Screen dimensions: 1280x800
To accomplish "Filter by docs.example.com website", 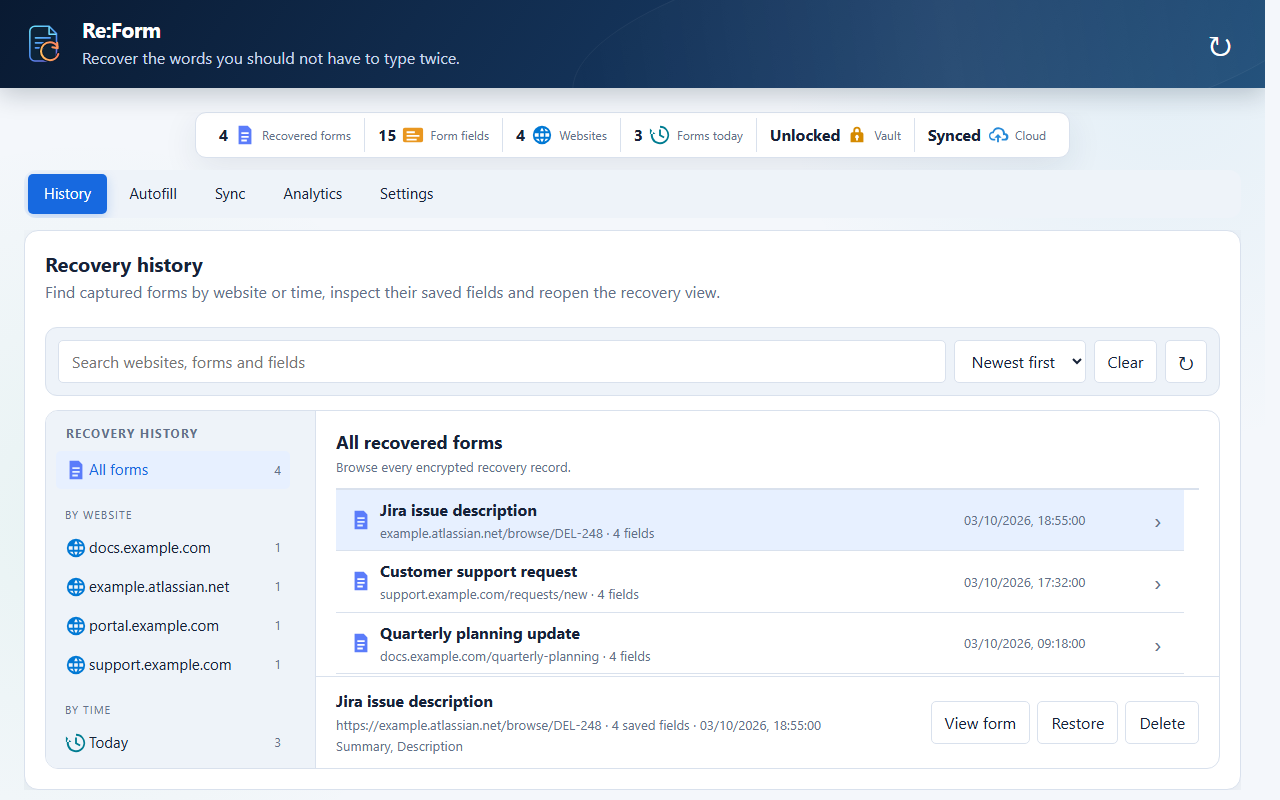I will 174,548.
